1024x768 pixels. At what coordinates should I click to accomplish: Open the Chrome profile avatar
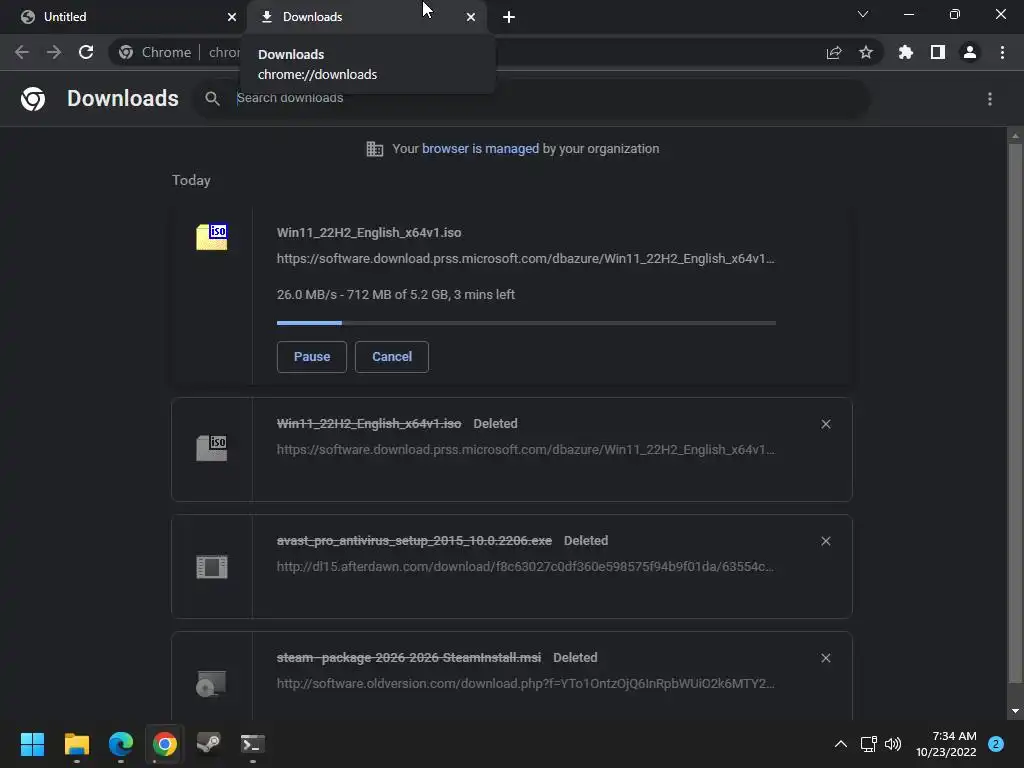point(970,52)
